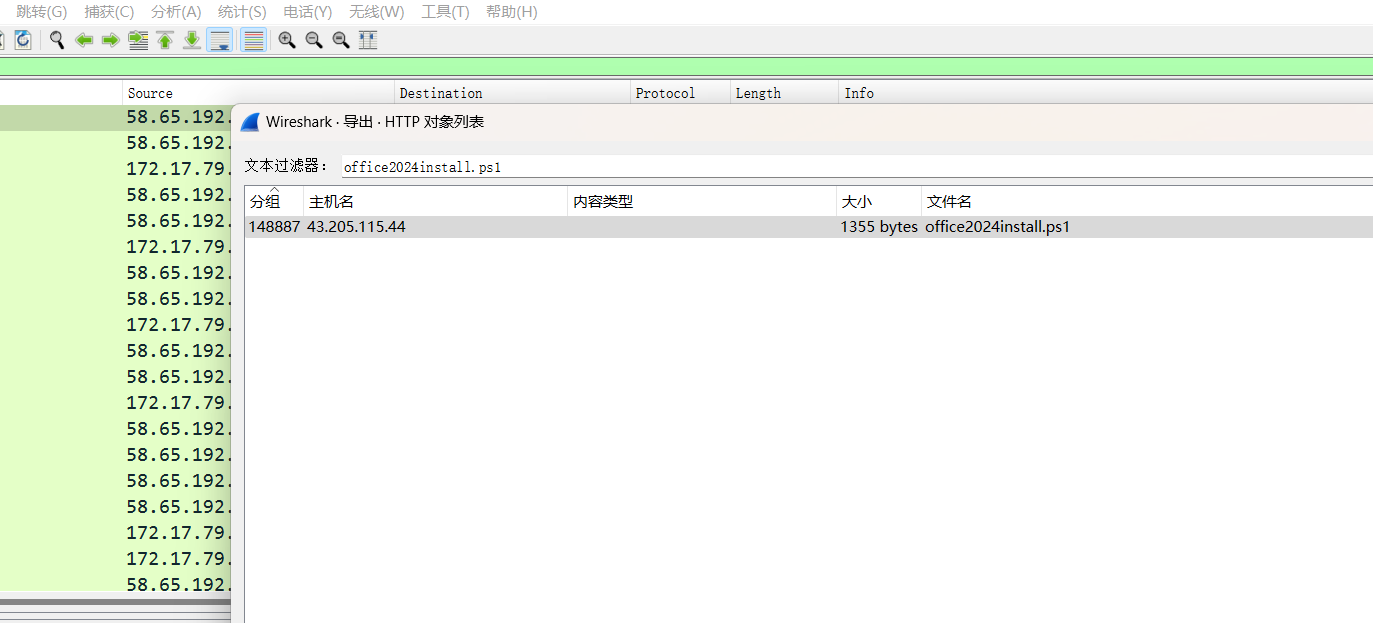The height and width of the screenshot is (623, 1373).
Task: Zoom in main window text
Action: [287, 40]
